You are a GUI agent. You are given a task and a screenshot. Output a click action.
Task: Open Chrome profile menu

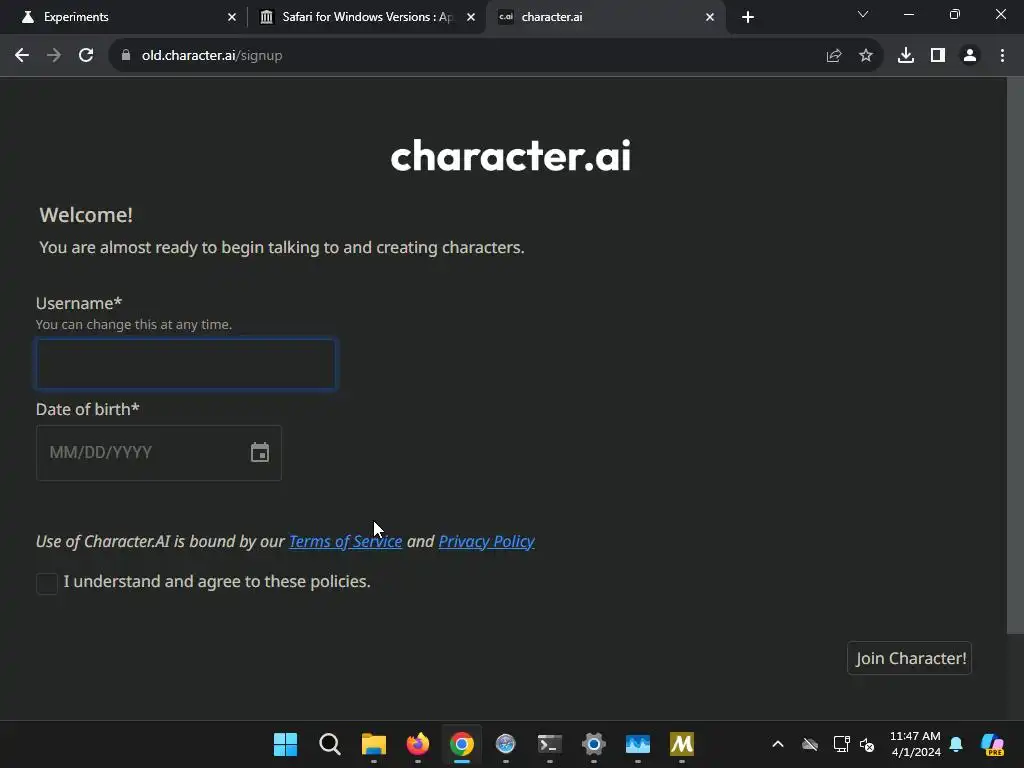point(969,56)
